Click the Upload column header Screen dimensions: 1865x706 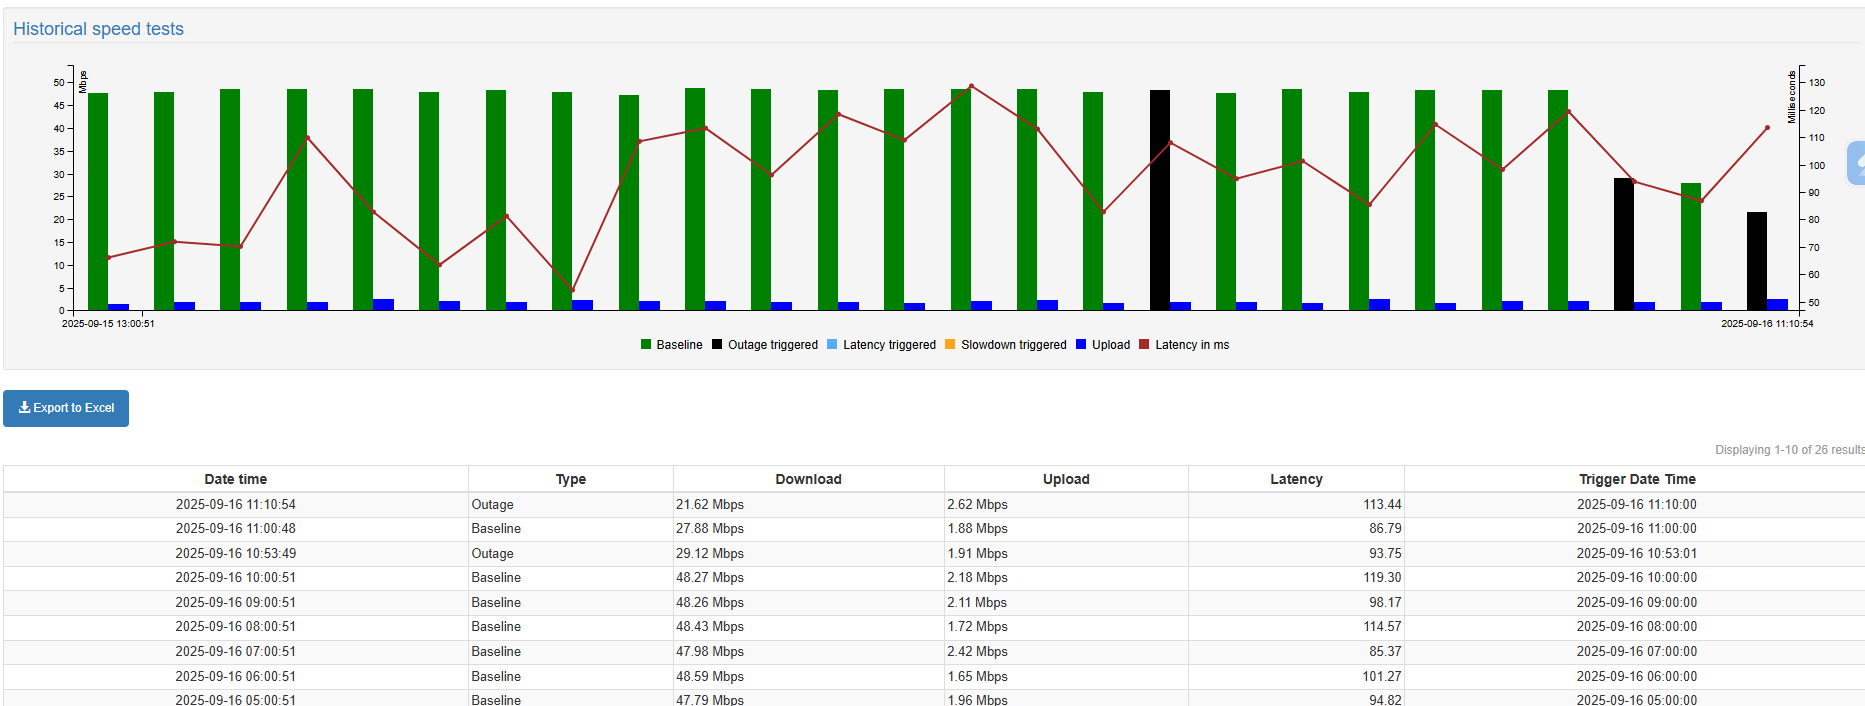tap(1066, 479)
